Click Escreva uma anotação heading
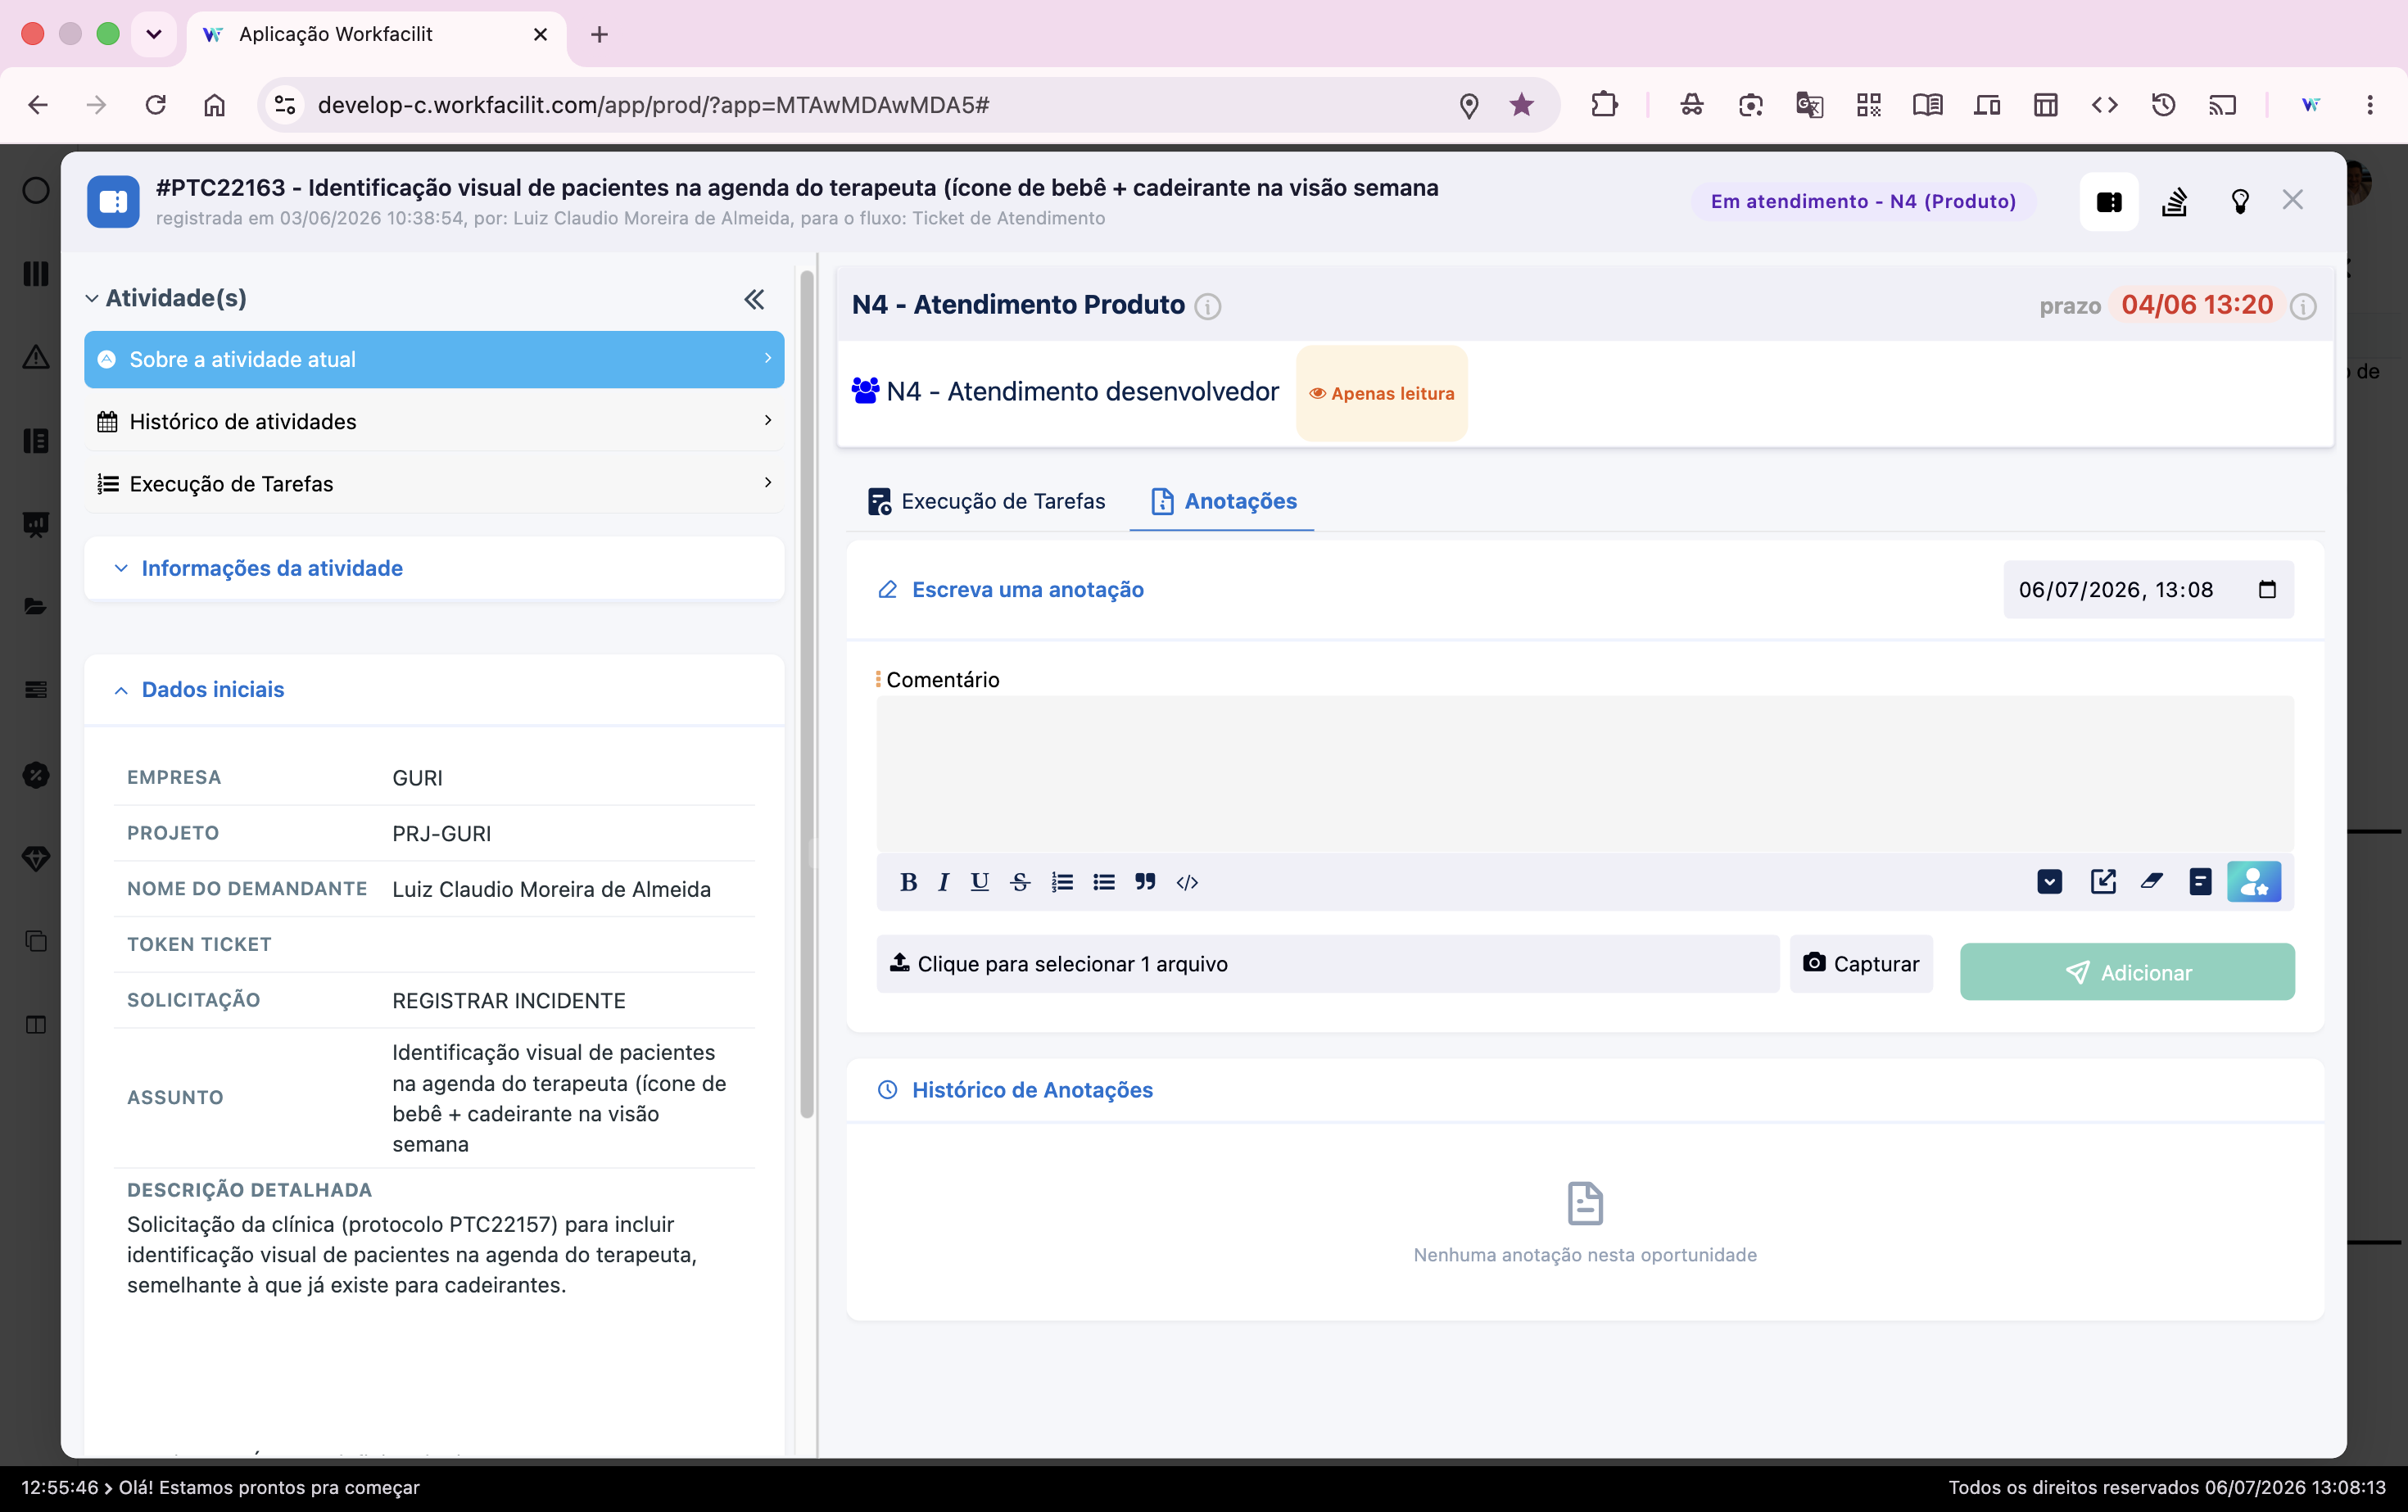The width and height of the screenshot is (2408, 1512). (1028, 590)
